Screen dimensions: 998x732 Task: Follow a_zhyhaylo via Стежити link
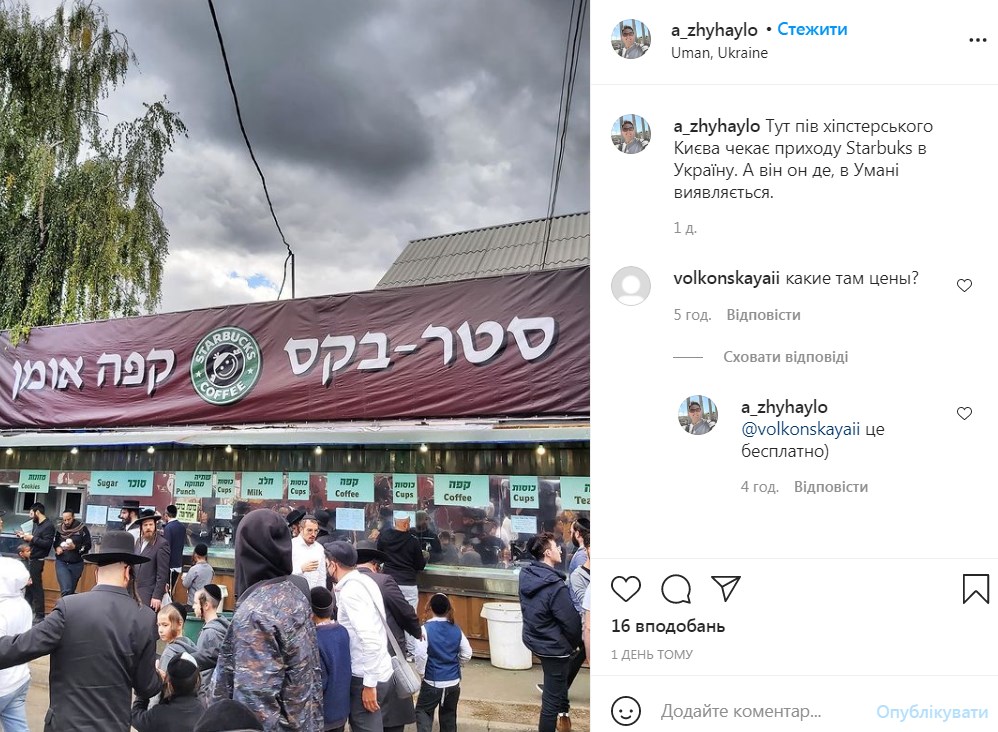812,29
